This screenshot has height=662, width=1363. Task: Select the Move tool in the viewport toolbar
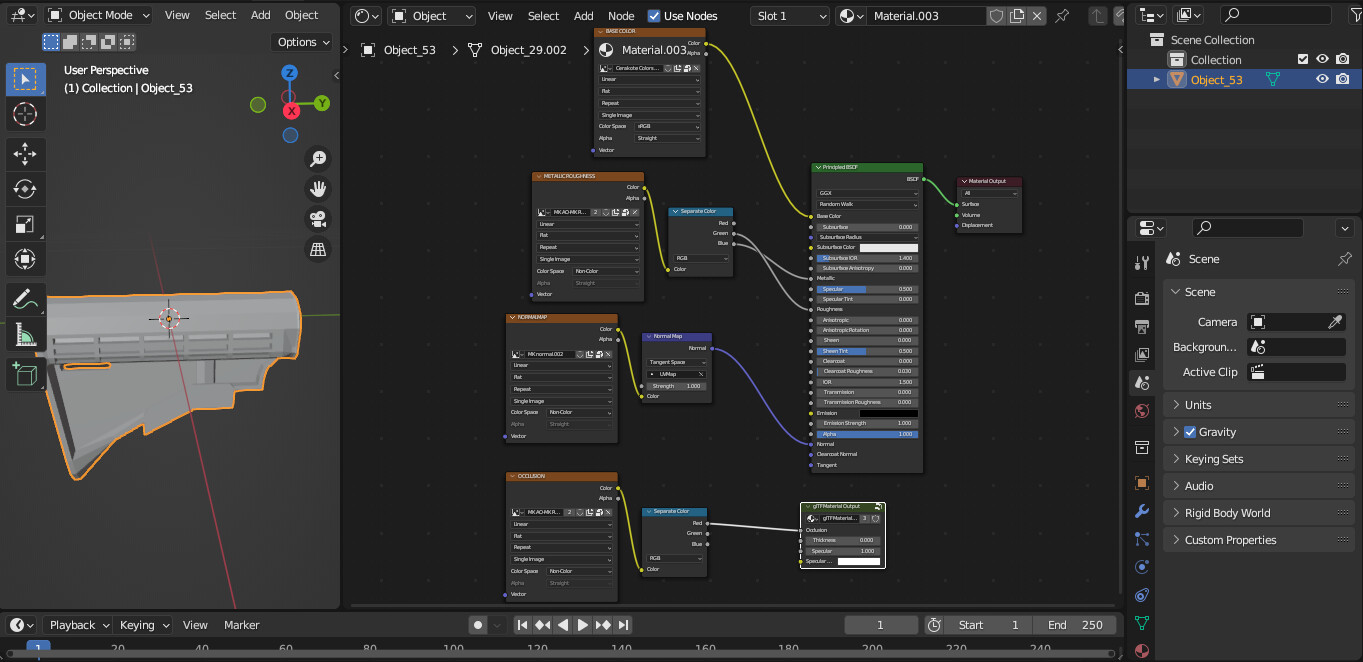pos(25,155)
